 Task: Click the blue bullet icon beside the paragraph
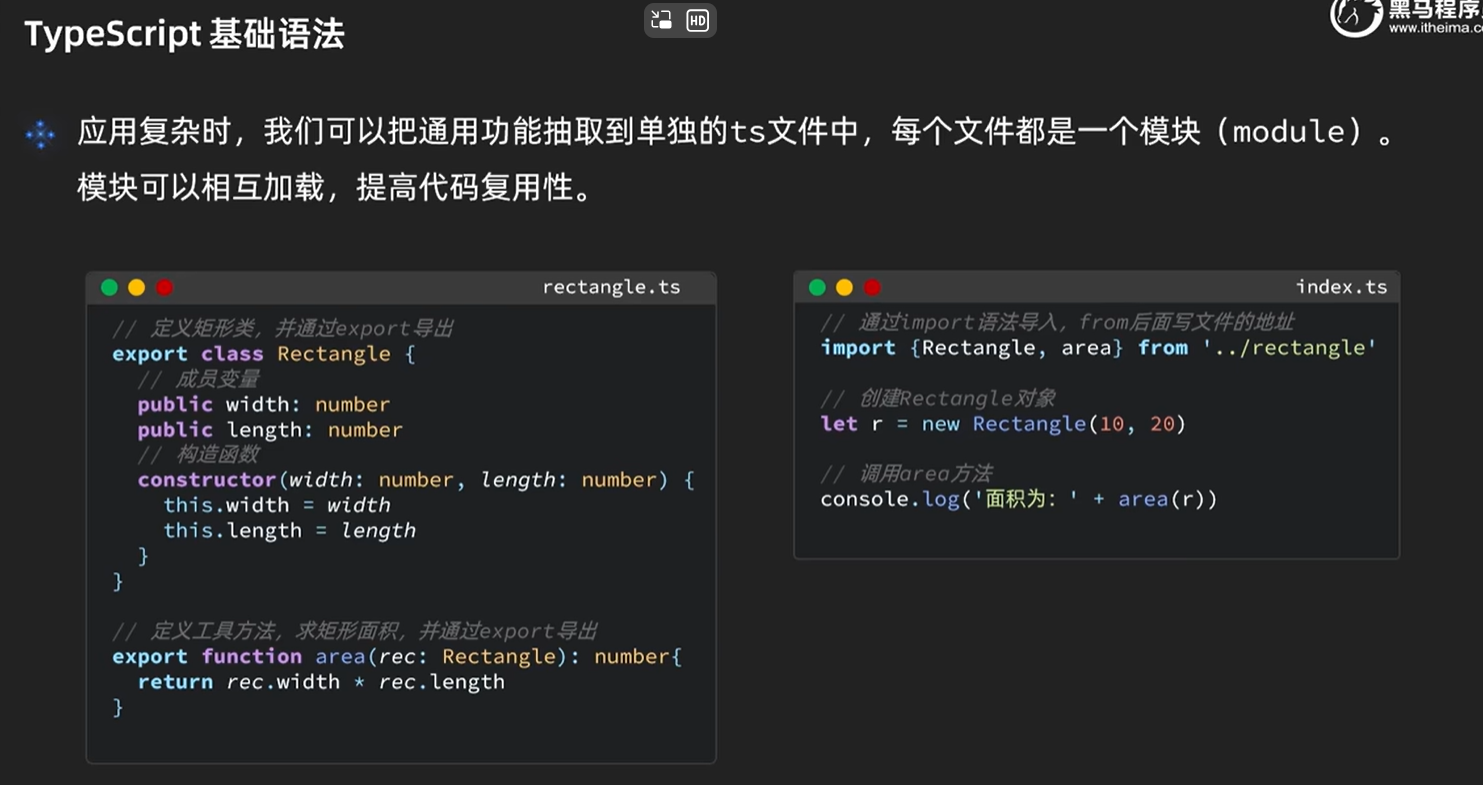coord(40,134)
